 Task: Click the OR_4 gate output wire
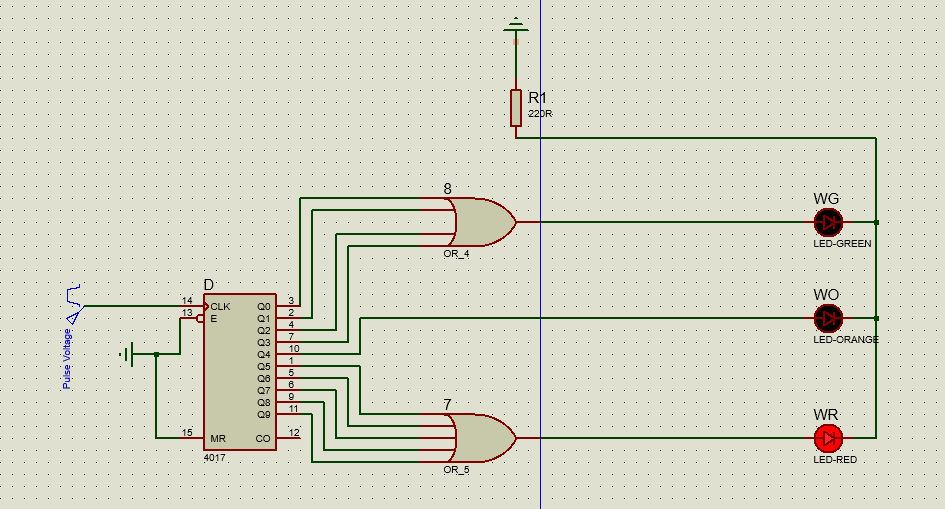[665, 222]
